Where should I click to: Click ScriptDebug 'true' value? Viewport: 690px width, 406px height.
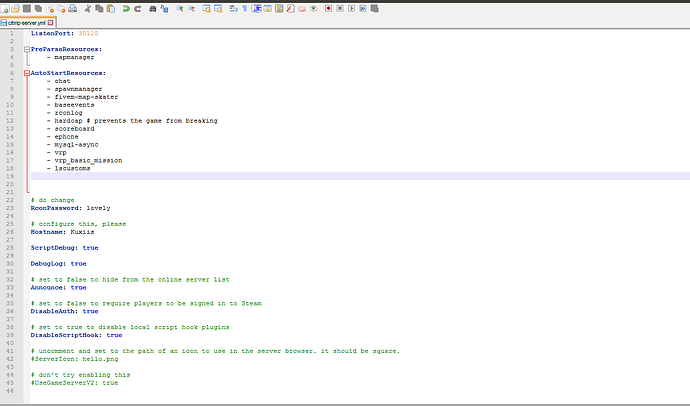click(90, 248)
